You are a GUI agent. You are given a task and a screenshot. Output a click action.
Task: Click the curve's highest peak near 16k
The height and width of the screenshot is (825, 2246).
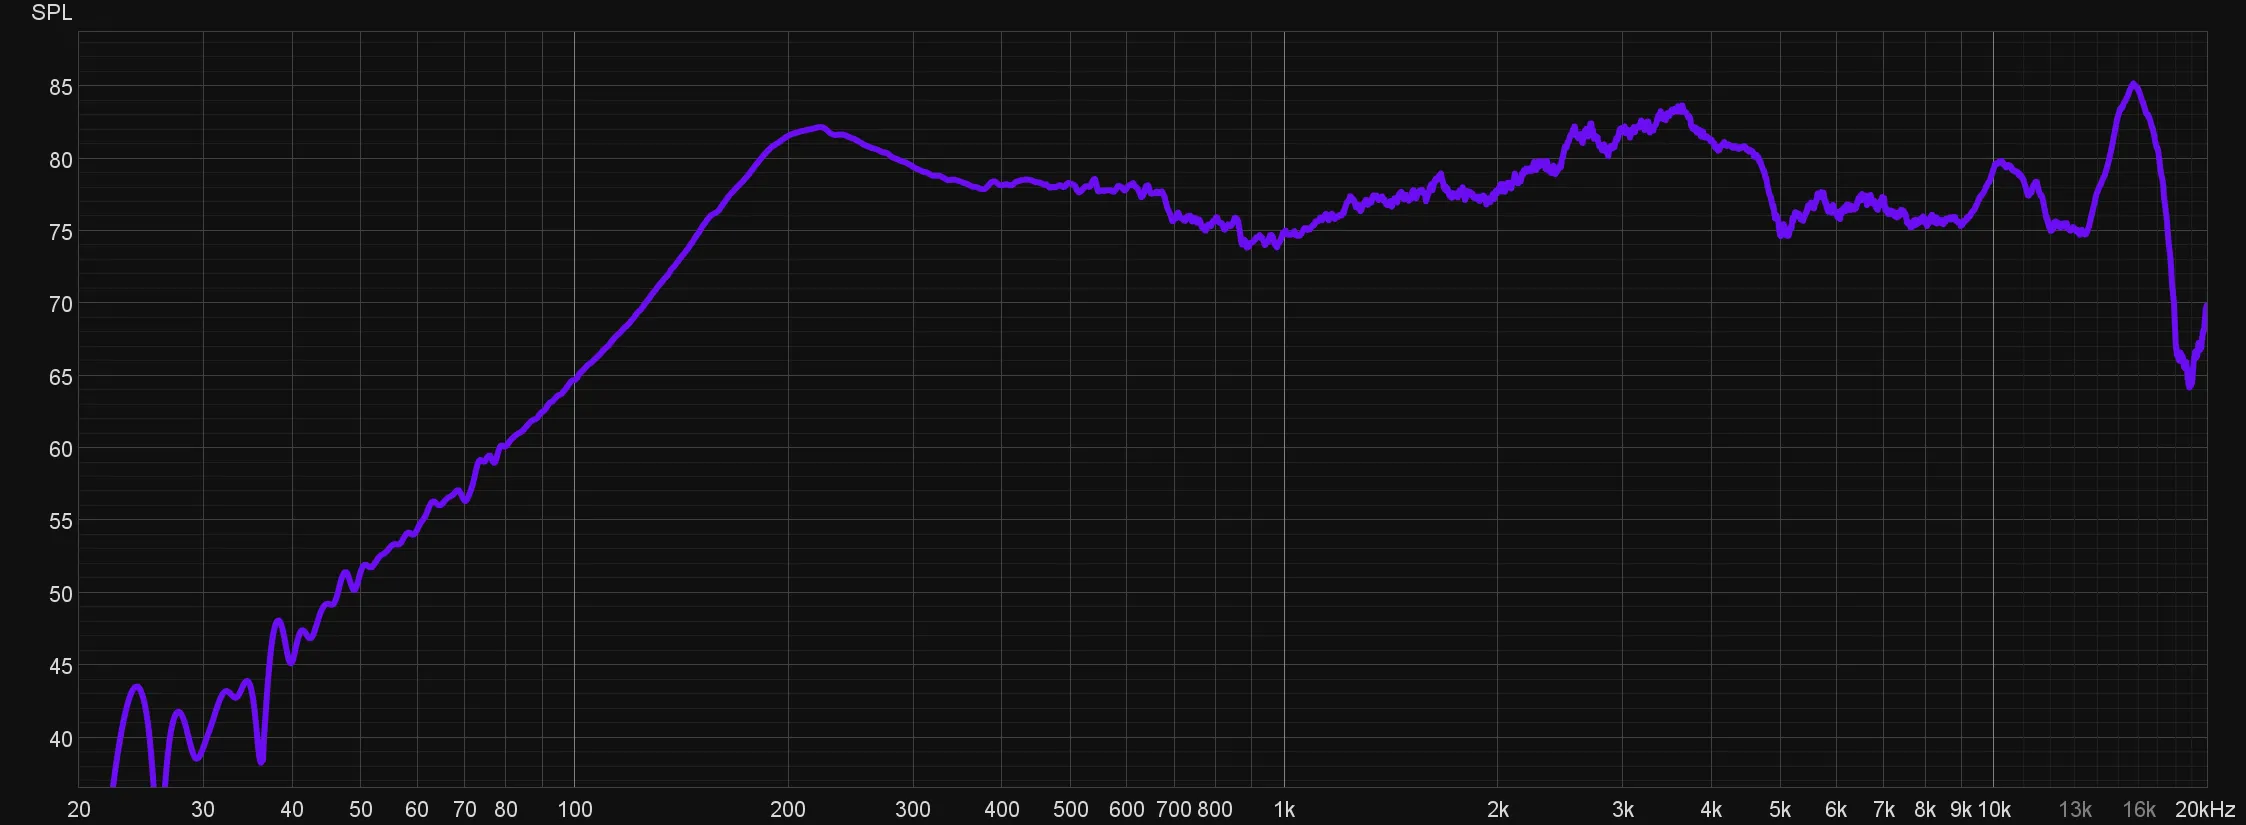tap(2133, 84)
